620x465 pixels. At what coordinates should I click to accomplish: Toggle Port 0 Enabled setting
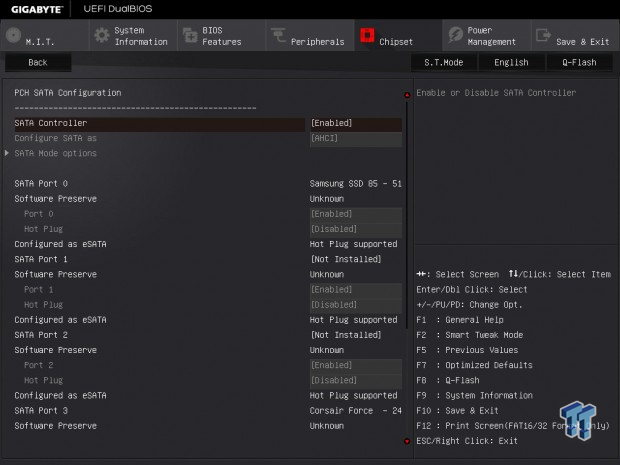(x=356, y=214)
